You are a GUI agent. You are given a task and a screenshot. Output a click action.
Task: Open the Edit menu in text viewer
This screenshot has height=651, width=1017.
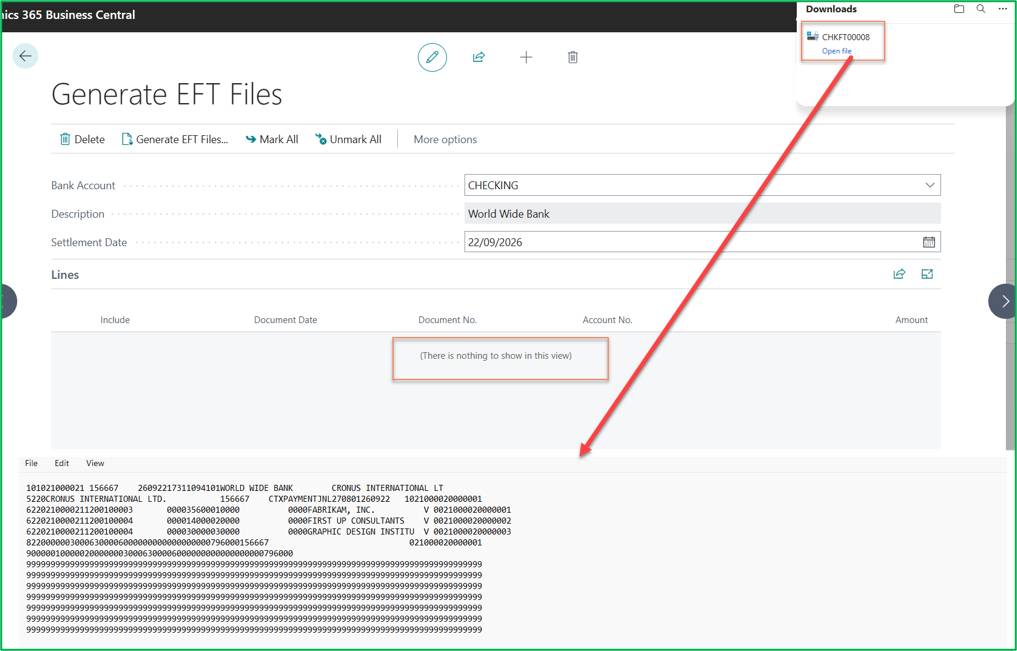(62, 463)
